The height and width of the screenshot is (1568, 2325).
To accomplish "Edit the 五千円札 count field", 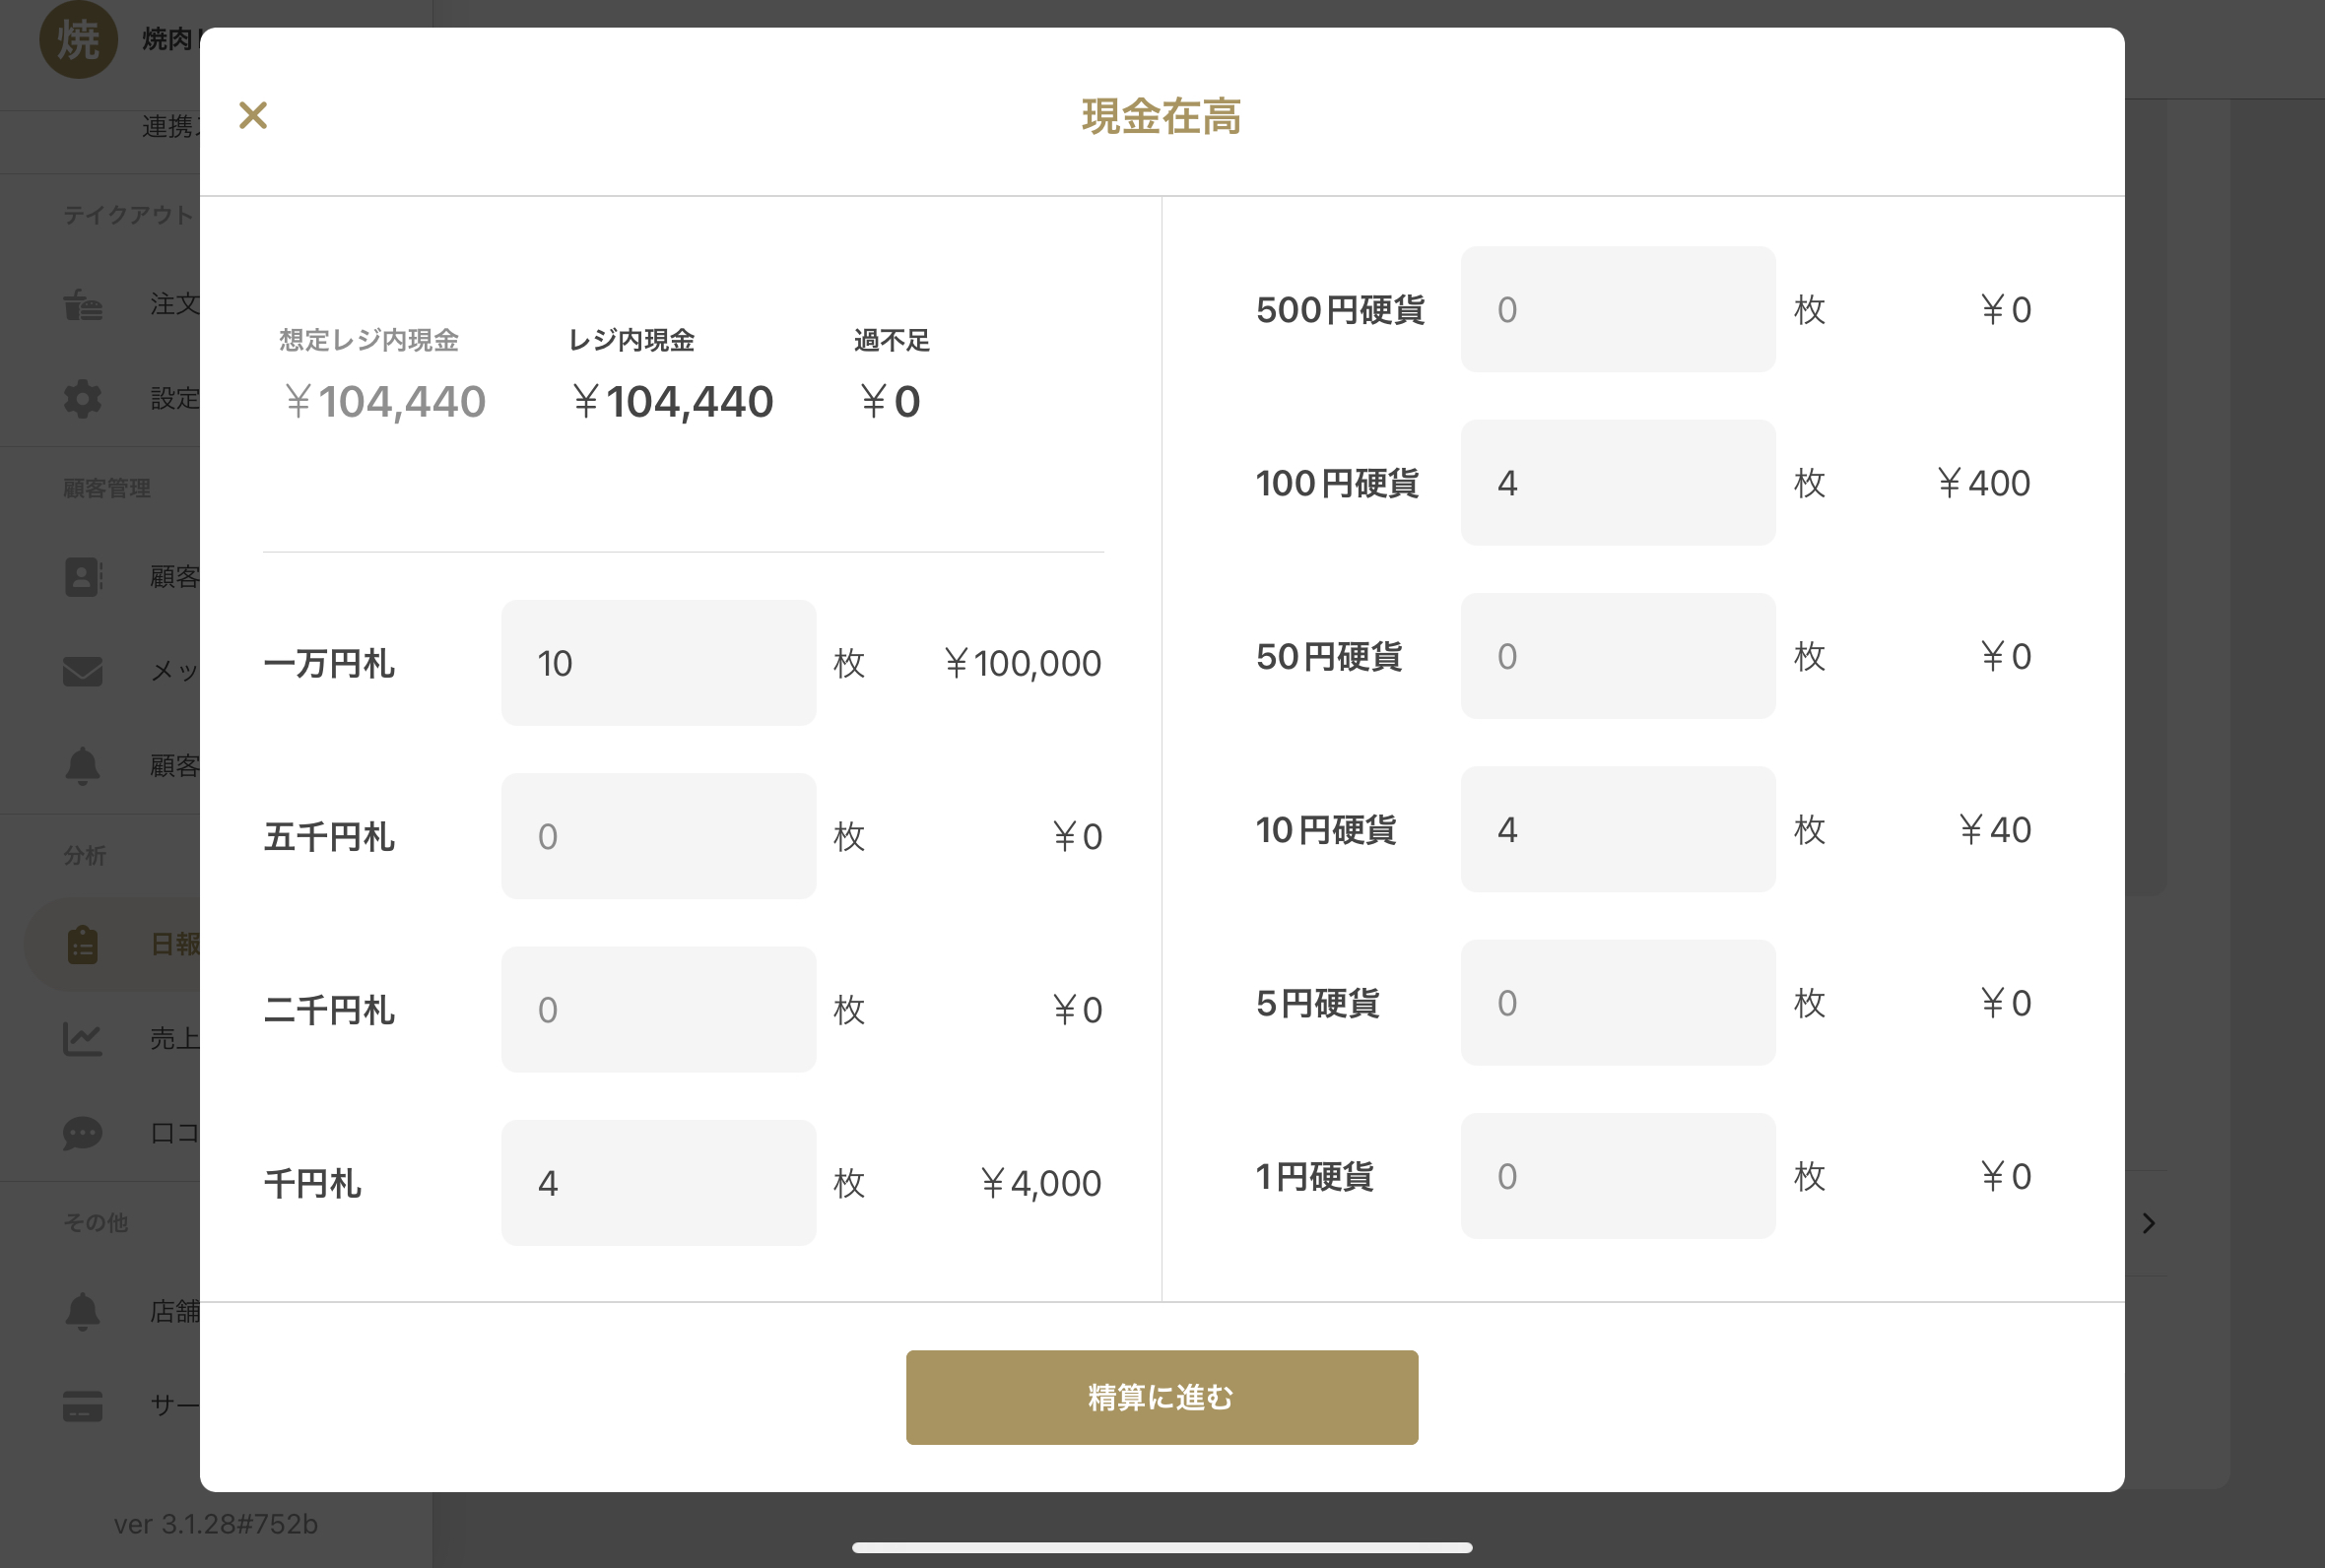I will [x=658, y=836].
